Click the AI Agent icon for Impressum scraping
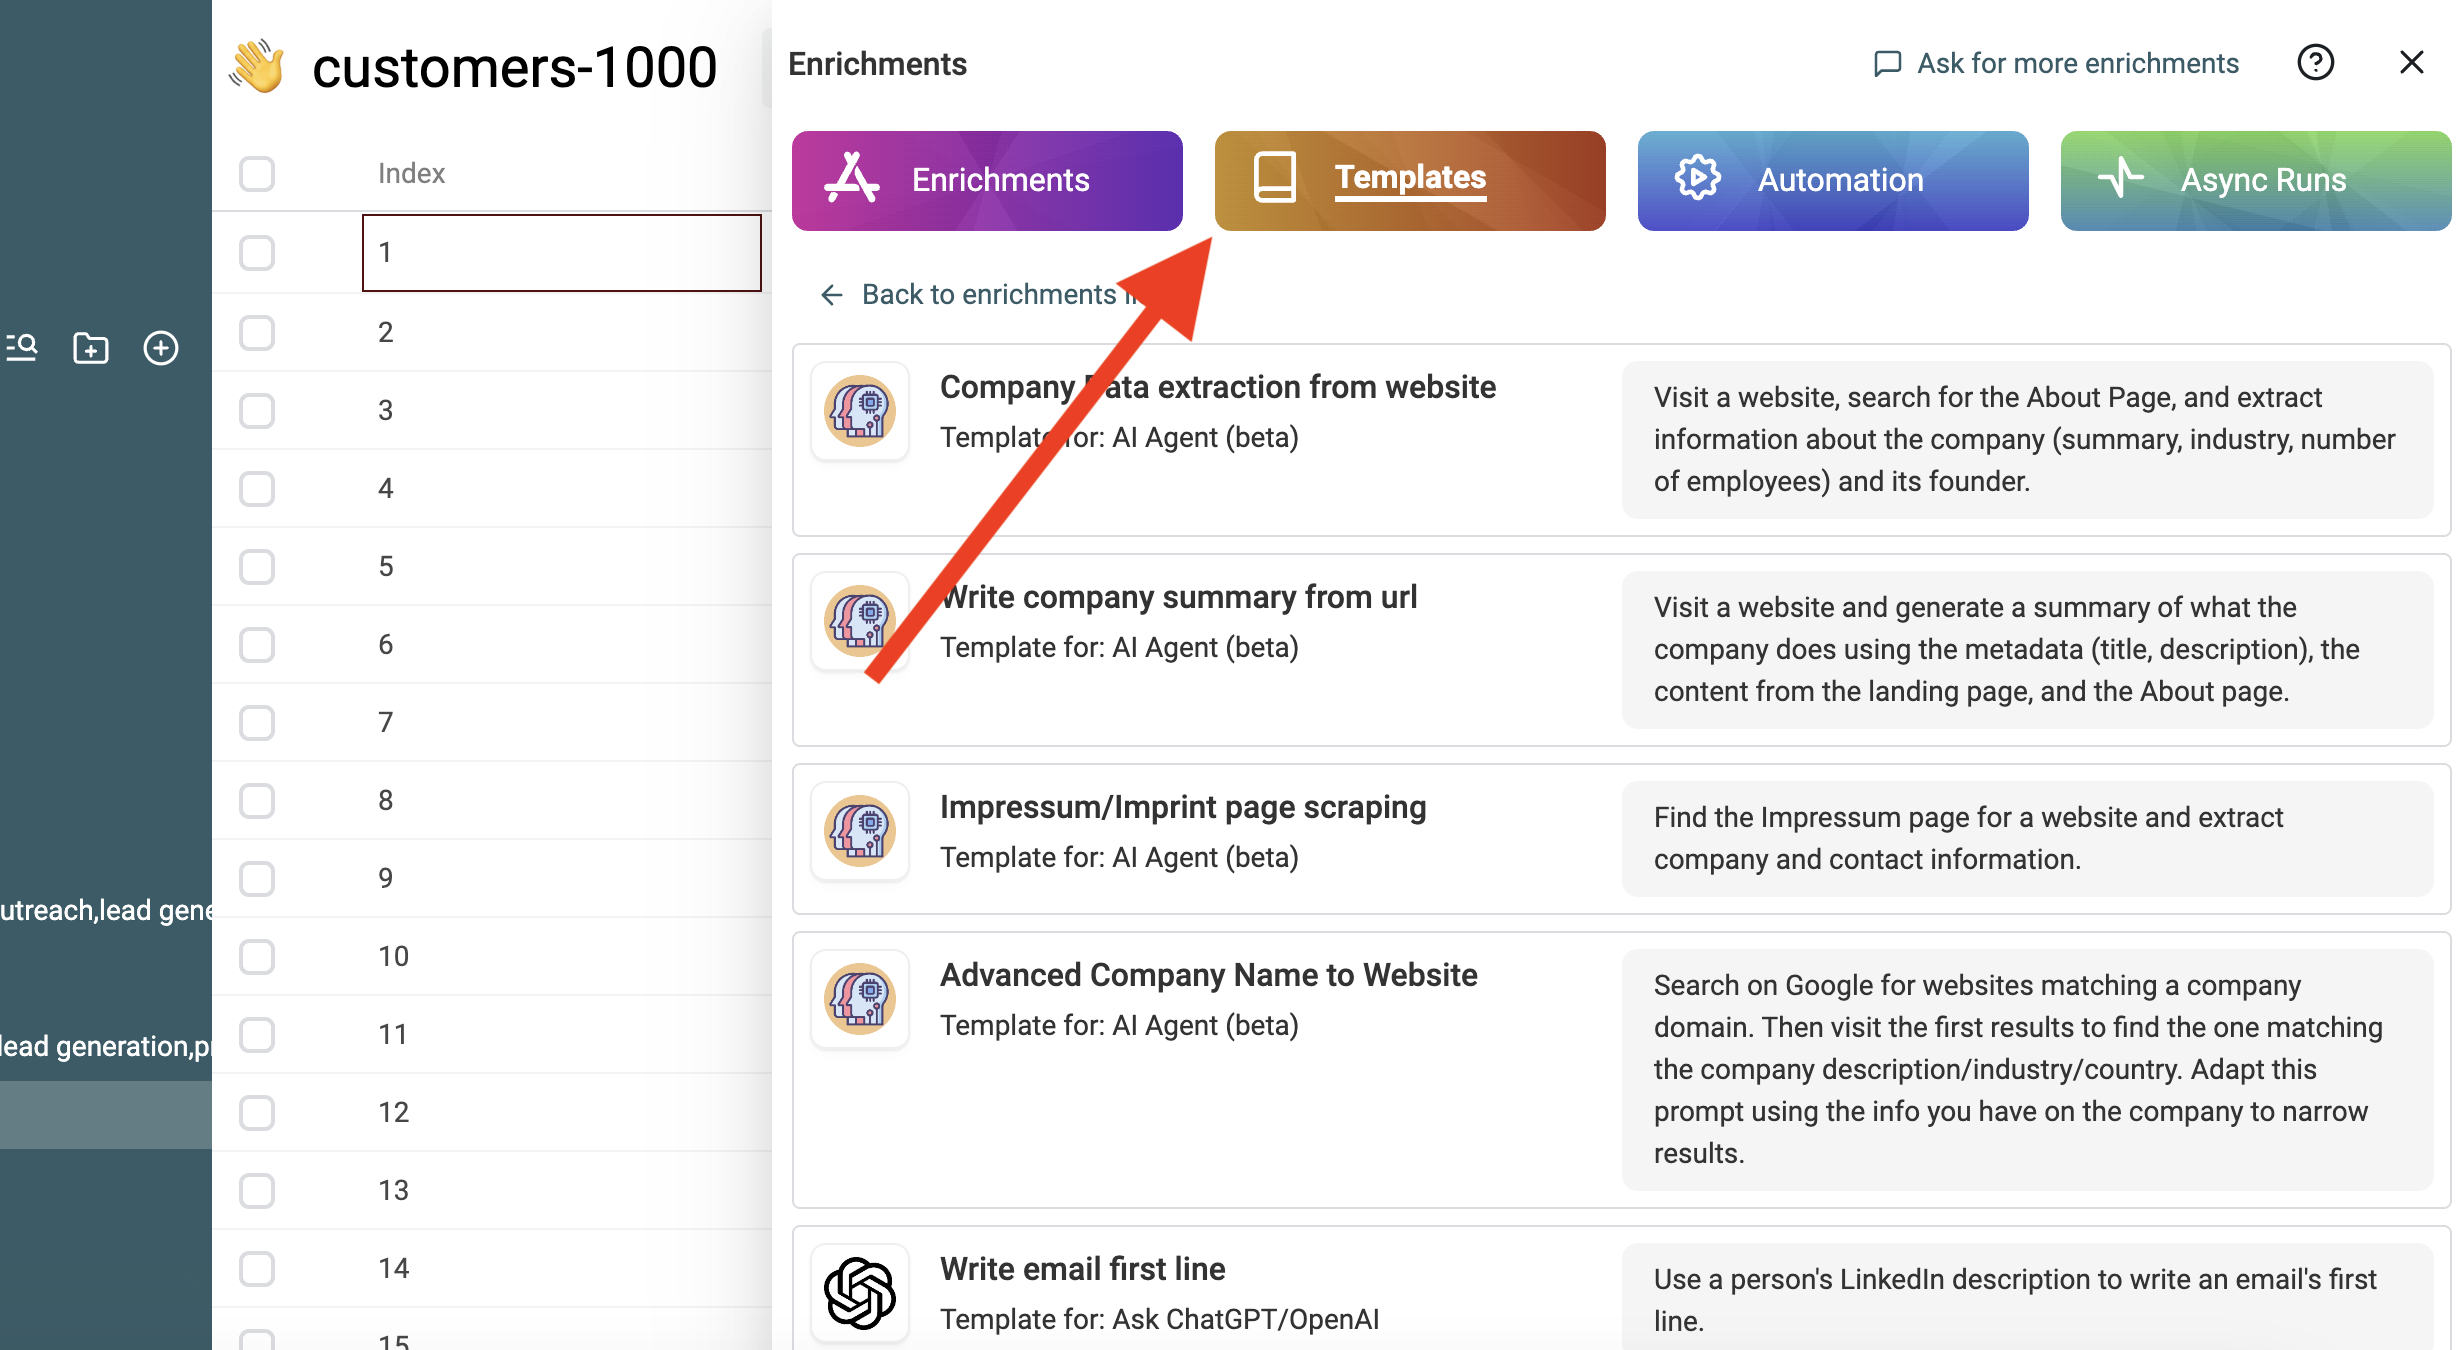This screenshot has width=2464, height=1350. point(859,830)
